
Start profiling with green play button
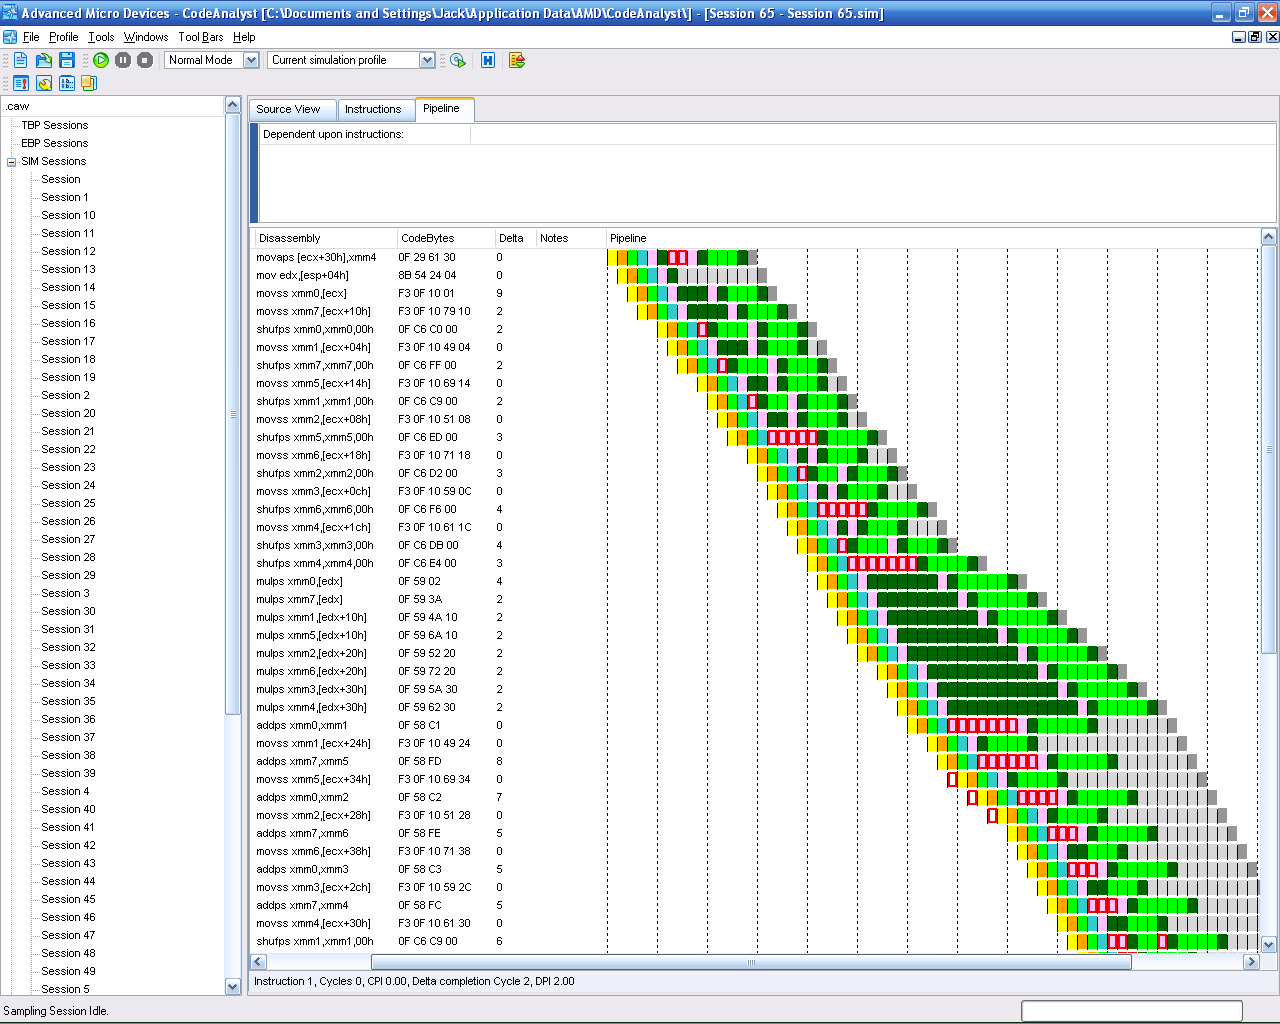101,60
